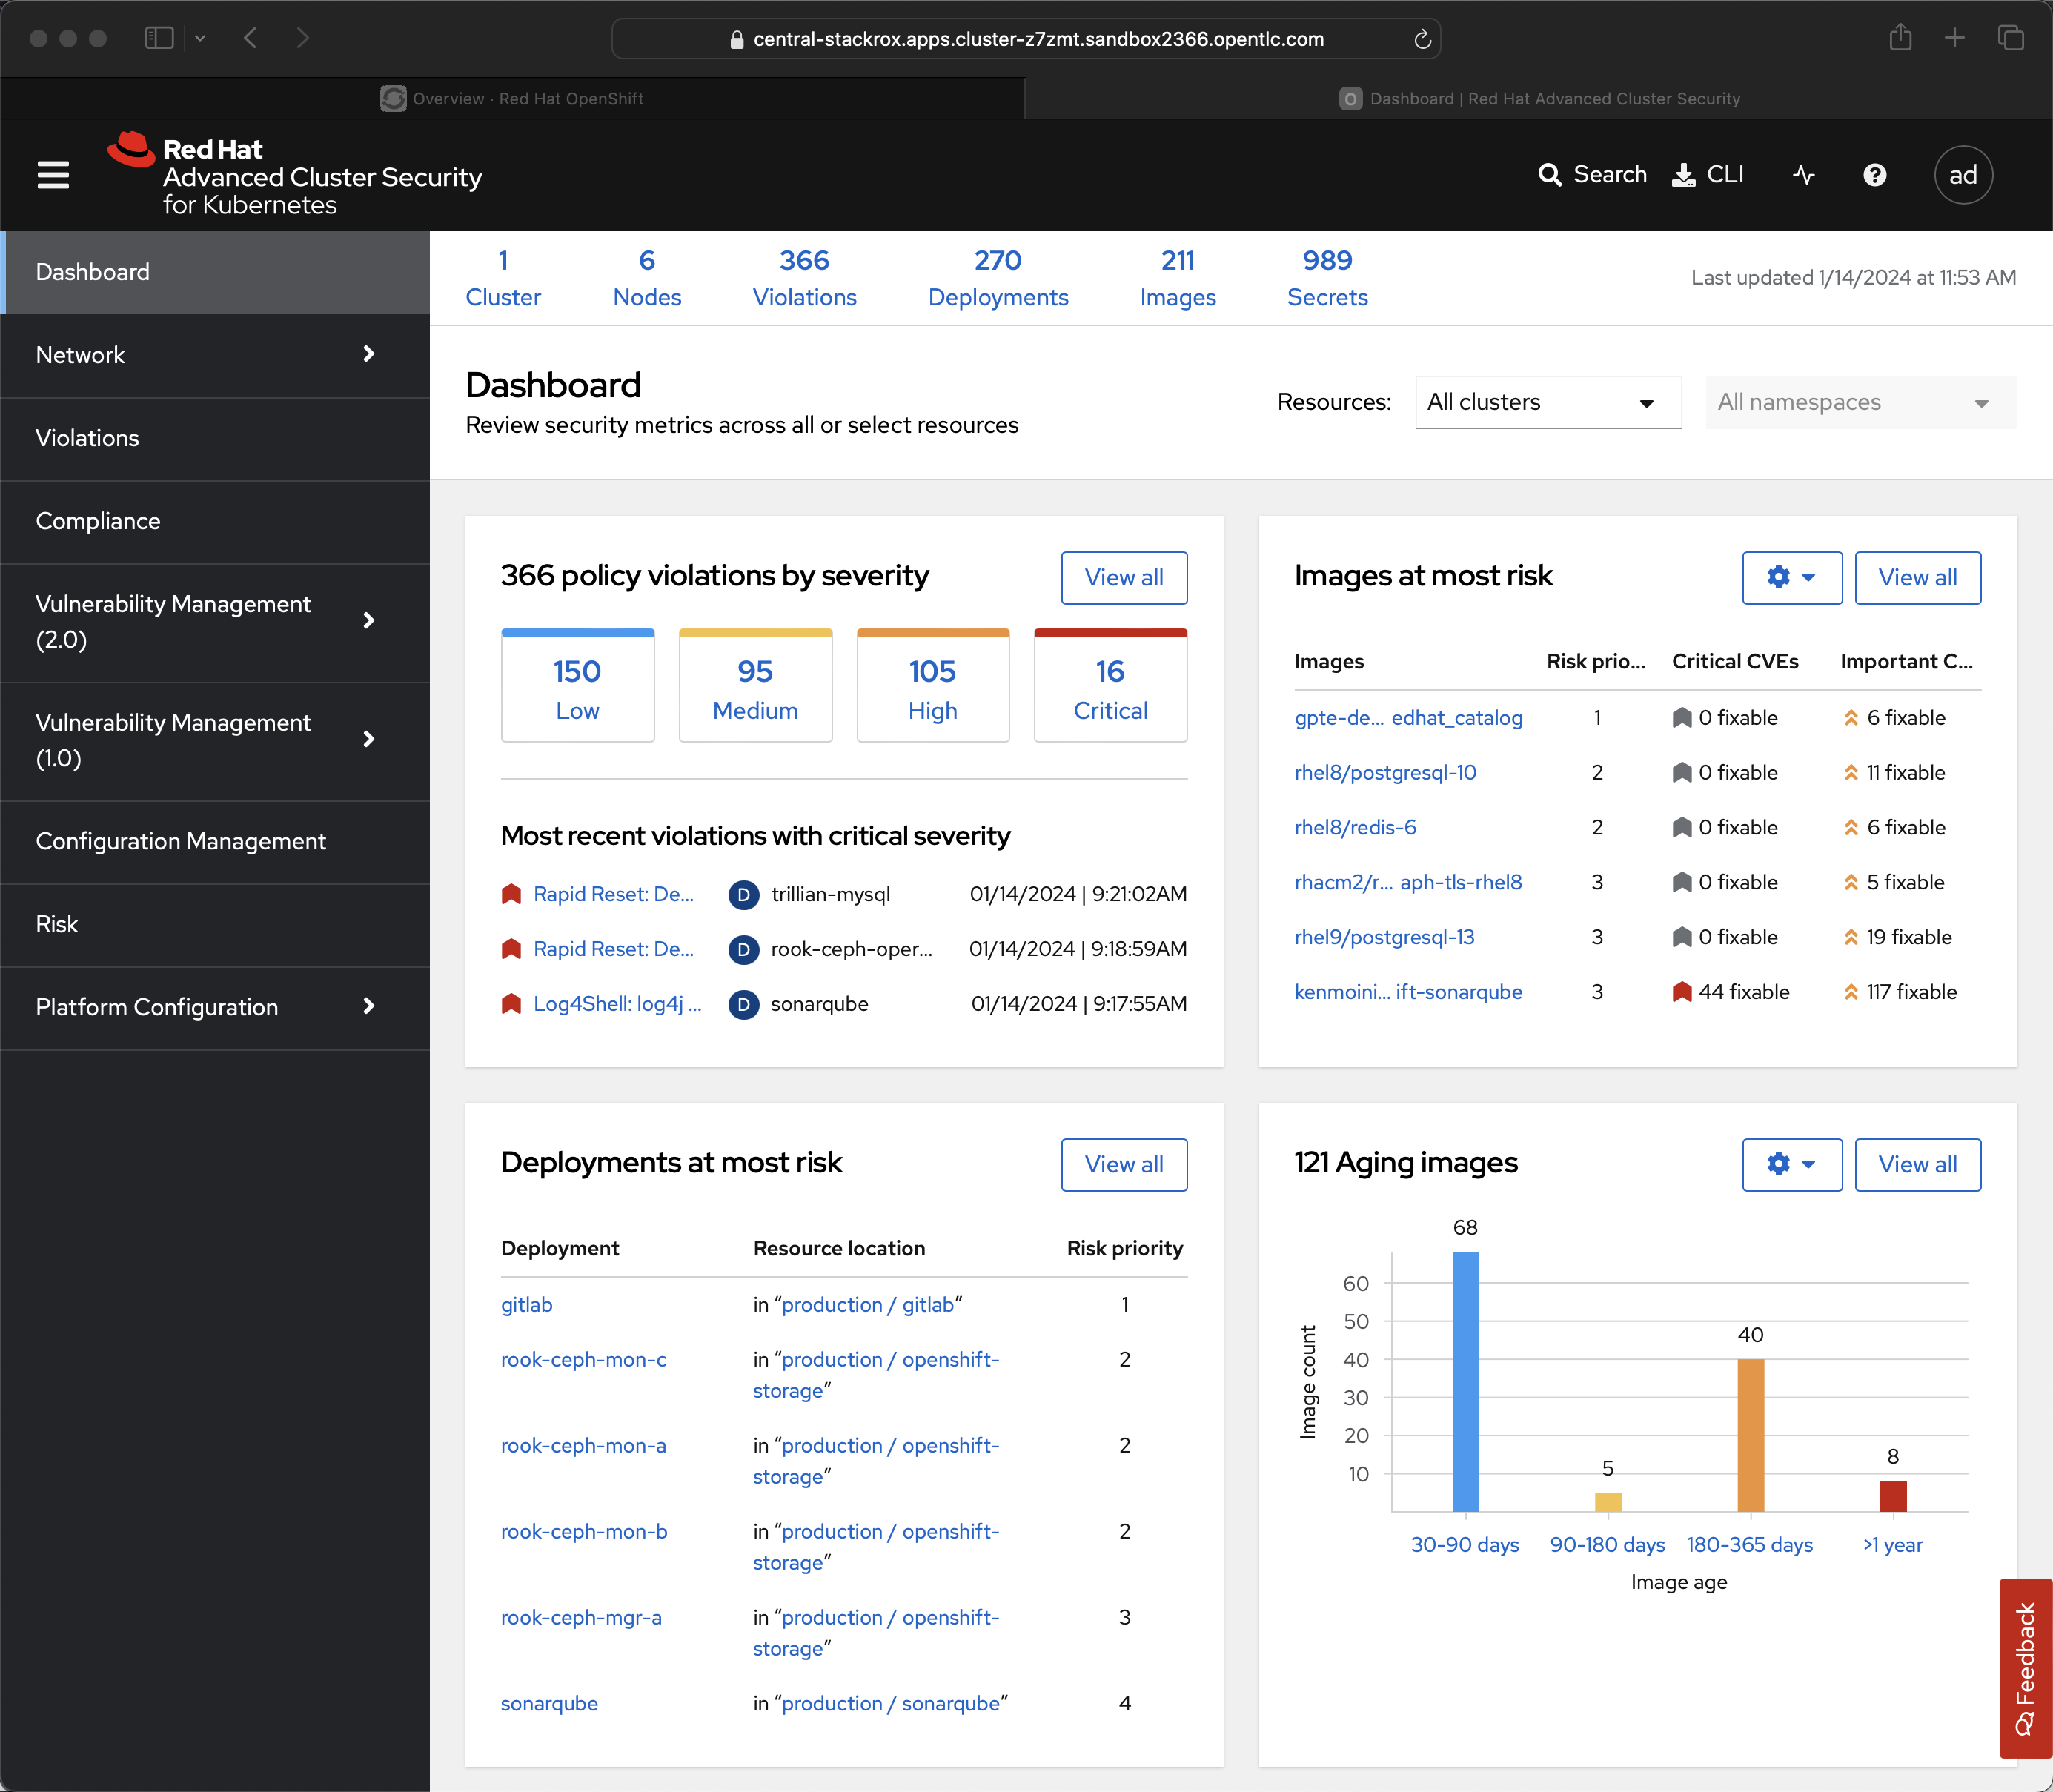Open the All clusters dropdown
The height and width of the screenshot is (1792, 2053).
tap(1547, 402)
